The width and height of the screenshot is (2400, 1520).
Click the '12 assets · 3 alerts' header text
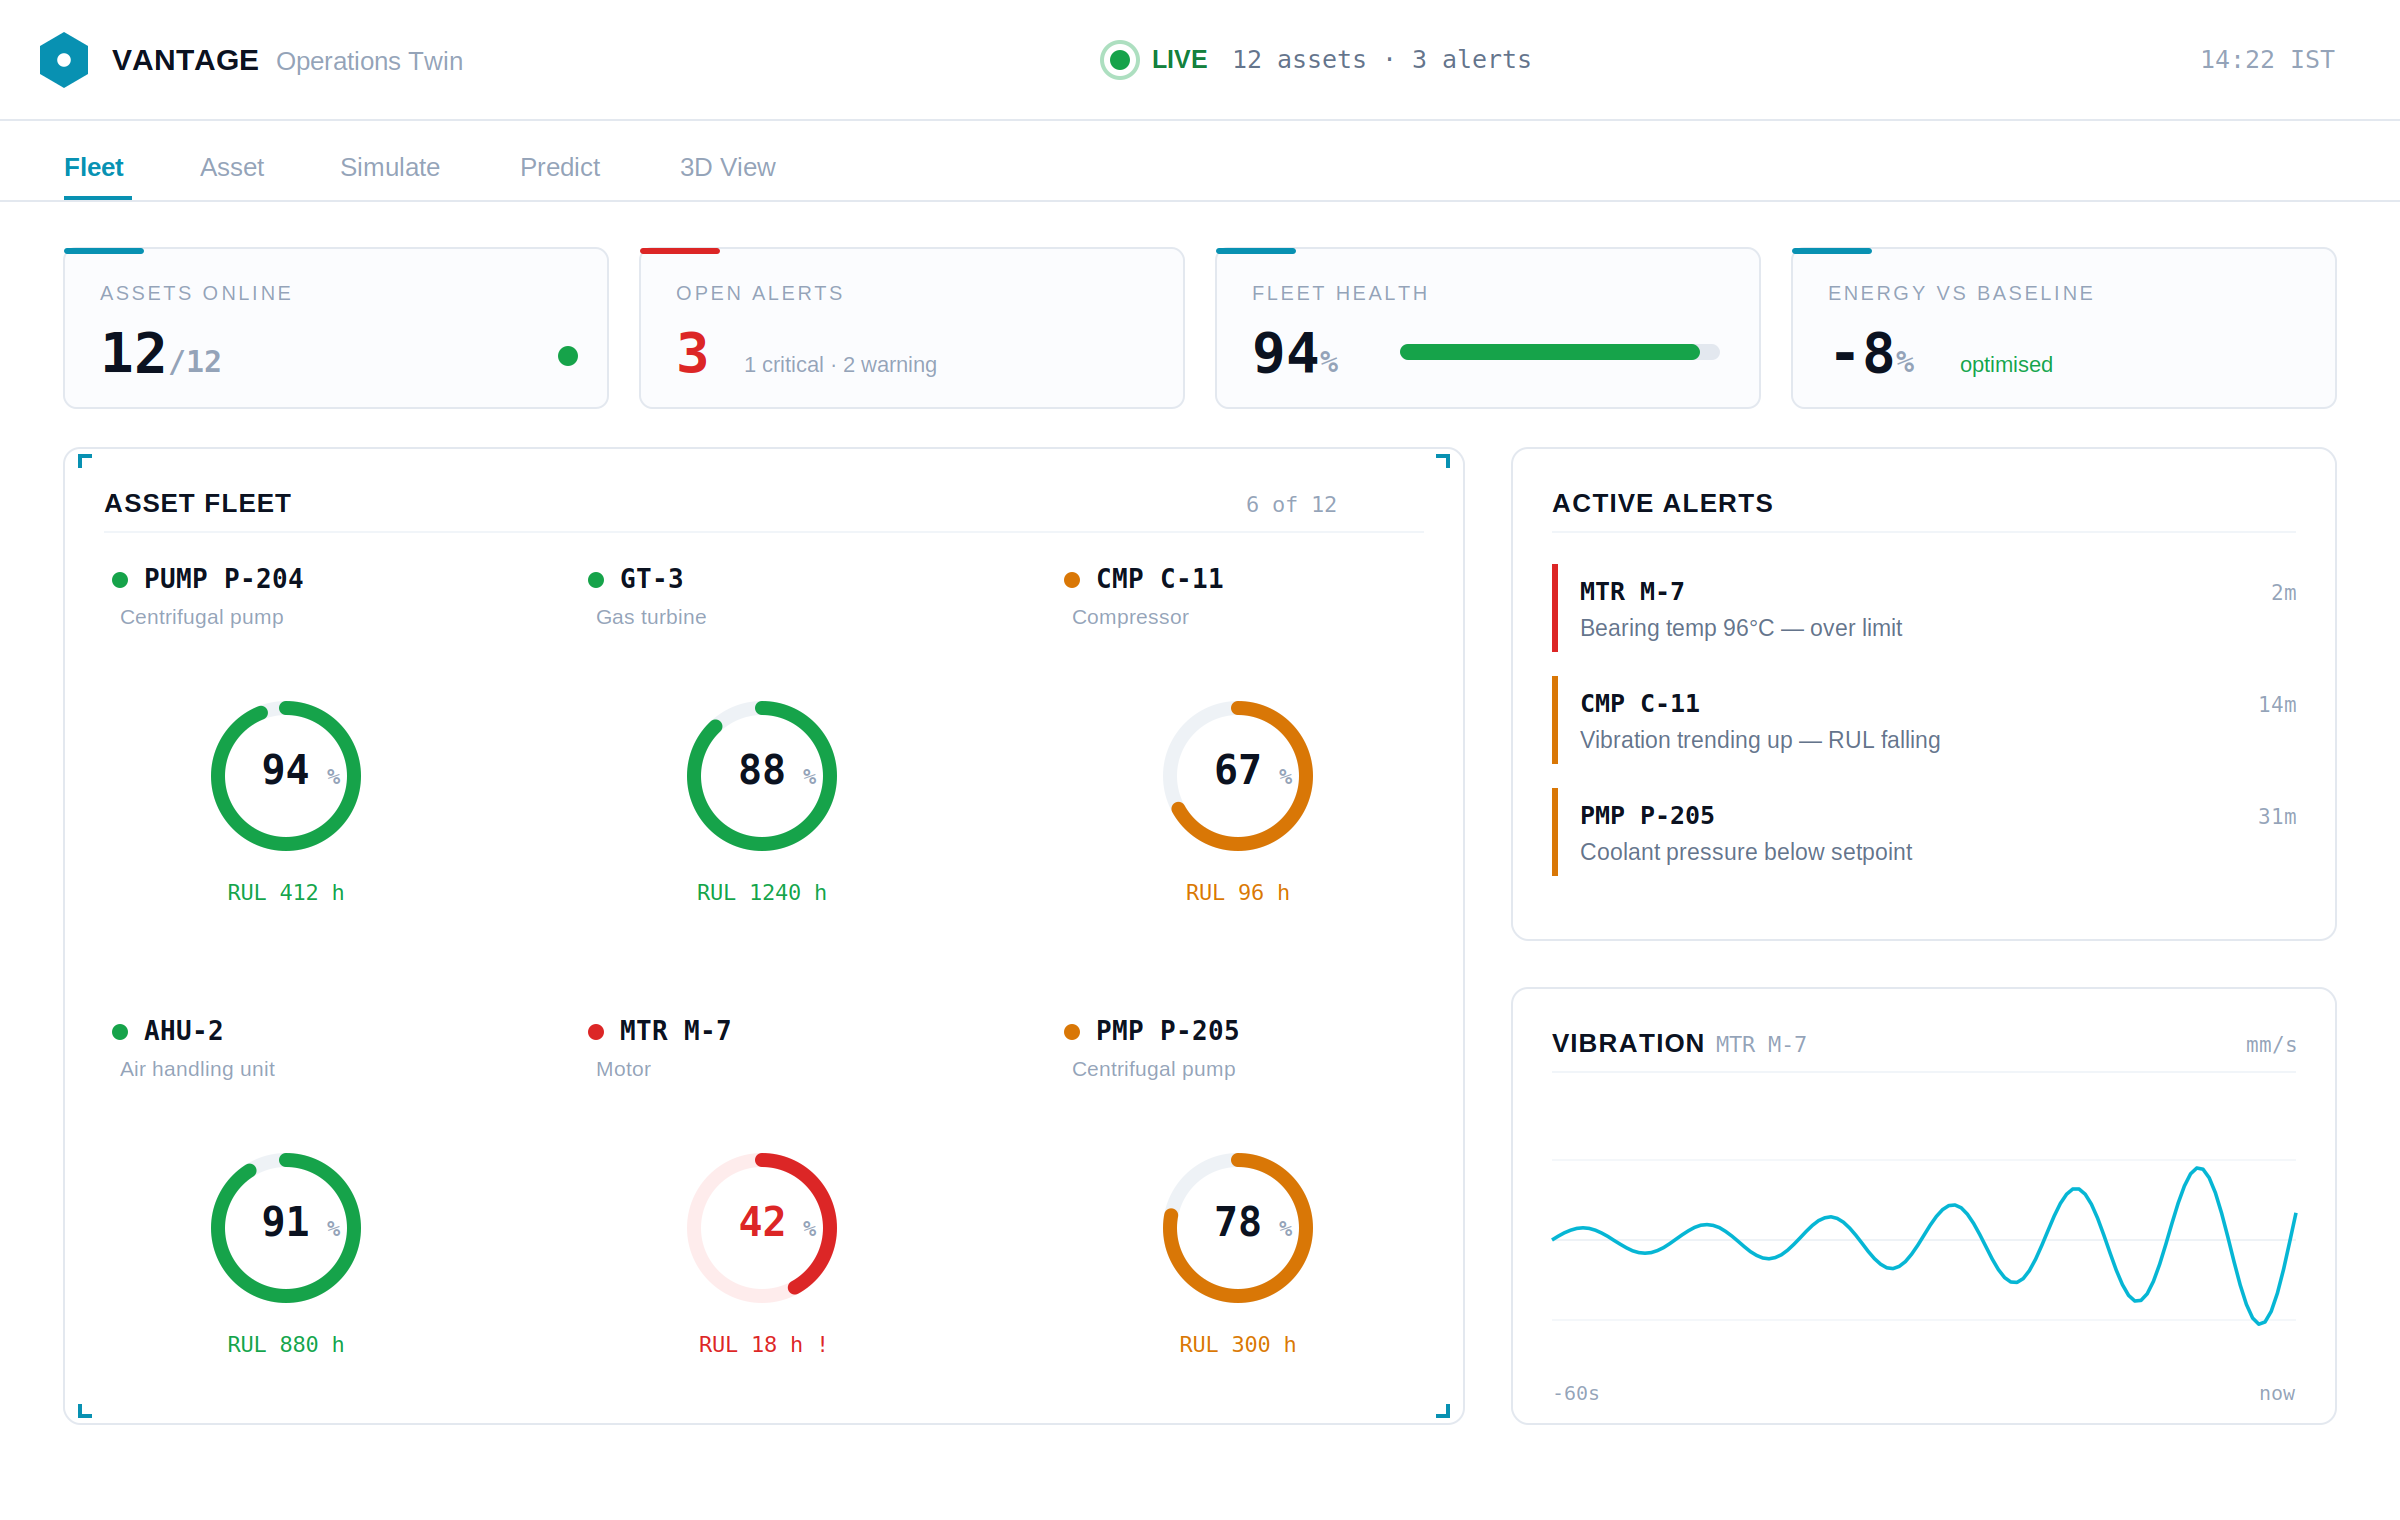coord(1382,60)
